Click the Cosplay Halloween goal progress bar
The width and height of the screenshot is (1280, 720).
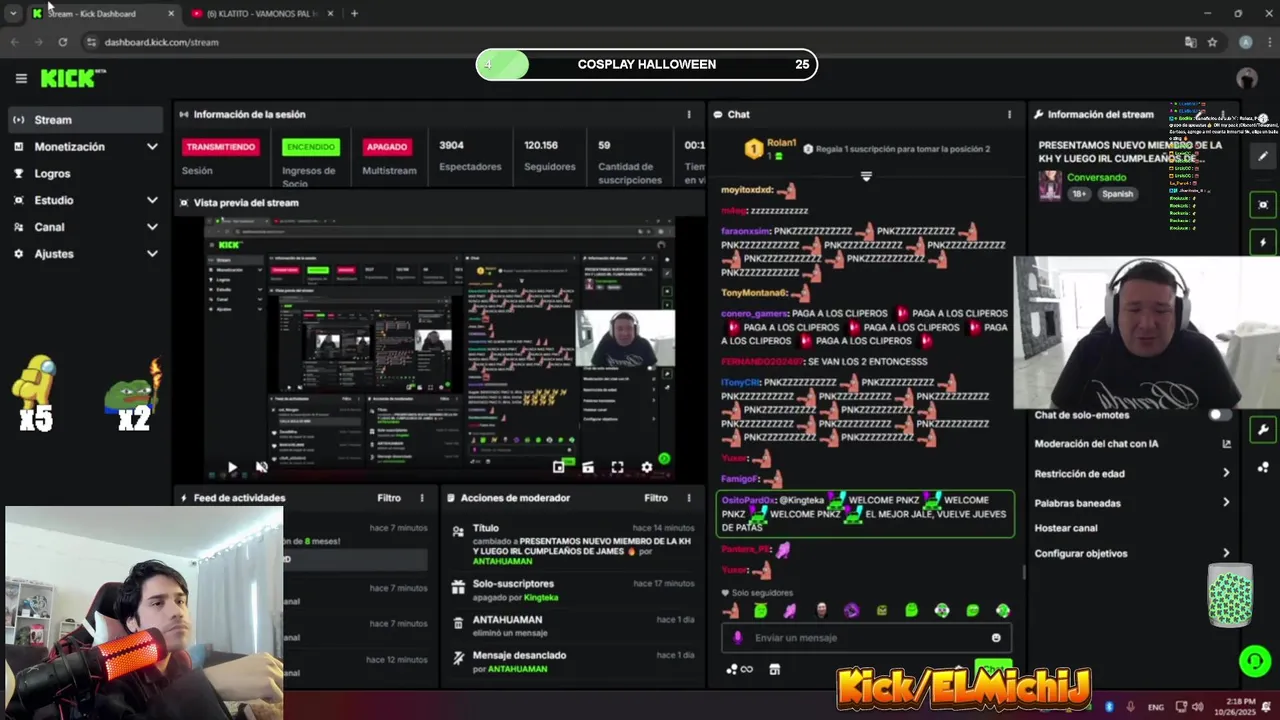(x=646, y=65)
